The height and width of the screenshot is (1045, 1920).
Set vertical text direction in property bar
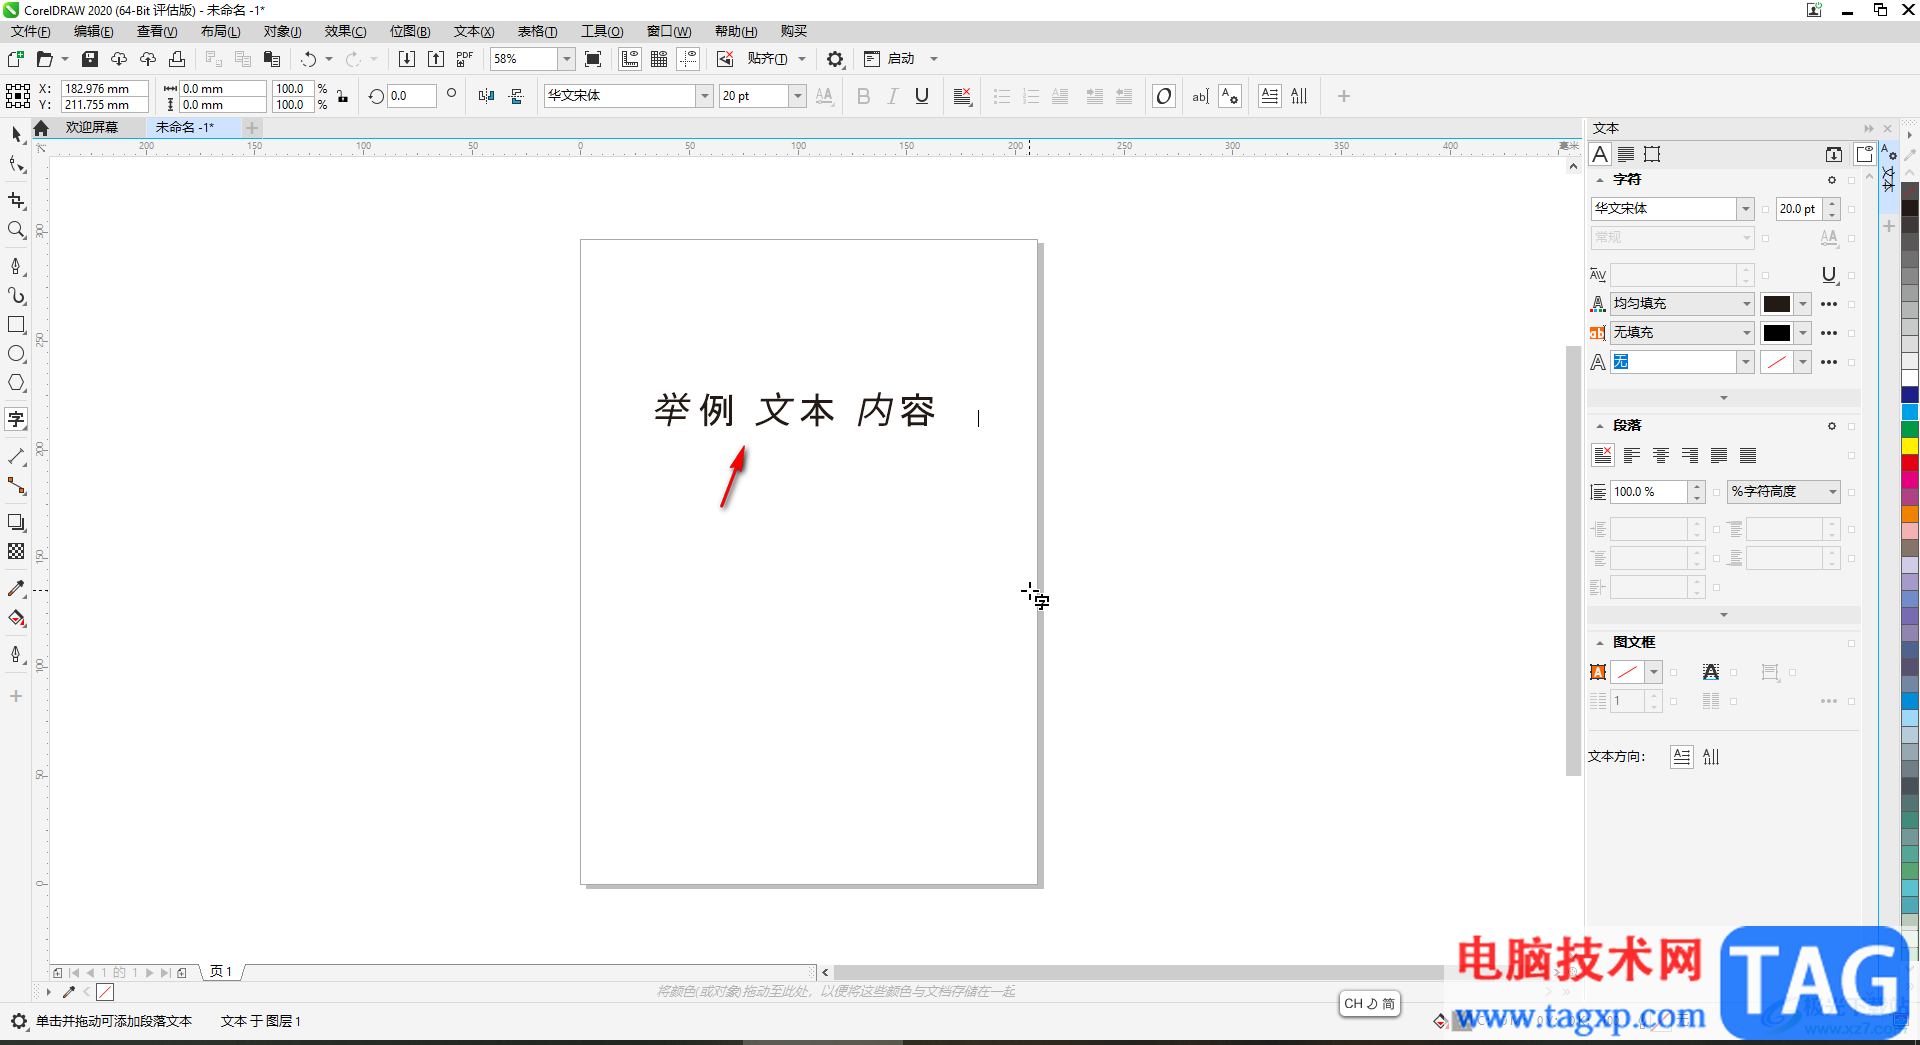(1299, 96)
